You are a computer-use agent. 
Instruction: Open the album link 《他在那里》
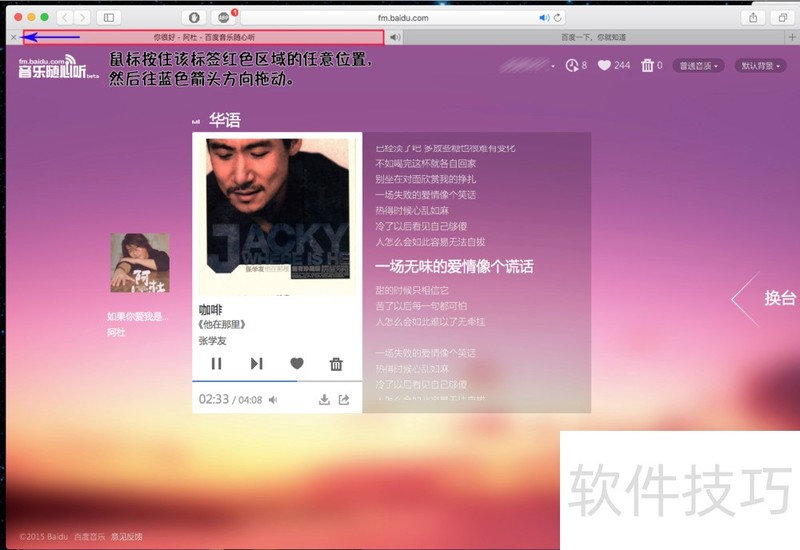click(x=222, y=324)
